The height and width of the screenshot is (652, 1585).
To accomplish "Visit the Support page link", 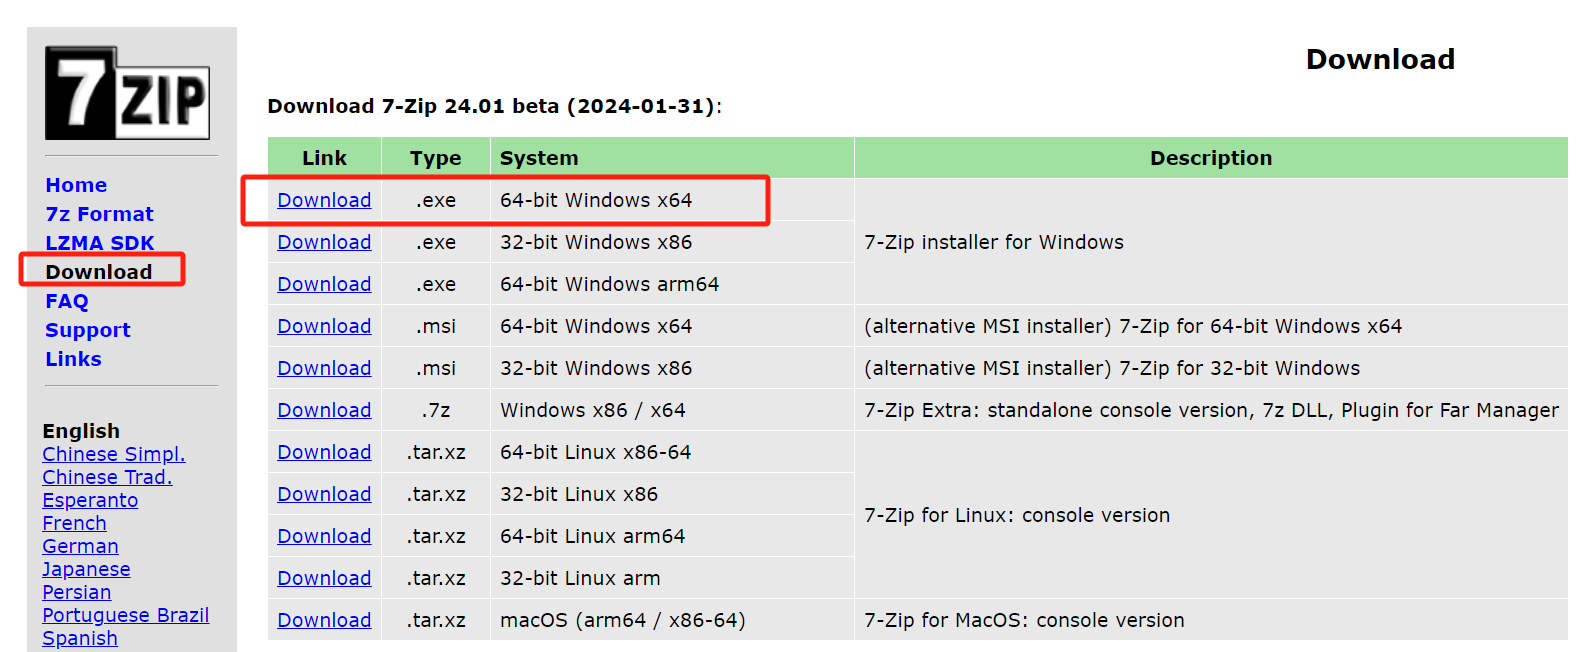I will [88, 330].
